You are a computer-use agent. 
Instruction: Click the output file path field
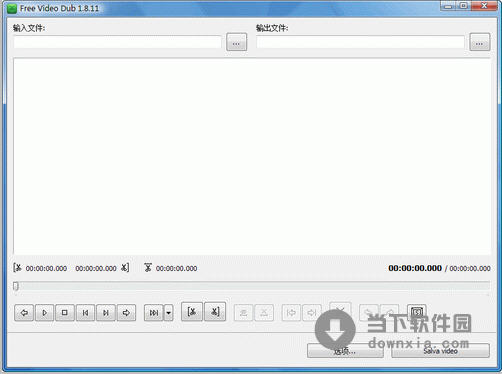click(x=360, y=42)
